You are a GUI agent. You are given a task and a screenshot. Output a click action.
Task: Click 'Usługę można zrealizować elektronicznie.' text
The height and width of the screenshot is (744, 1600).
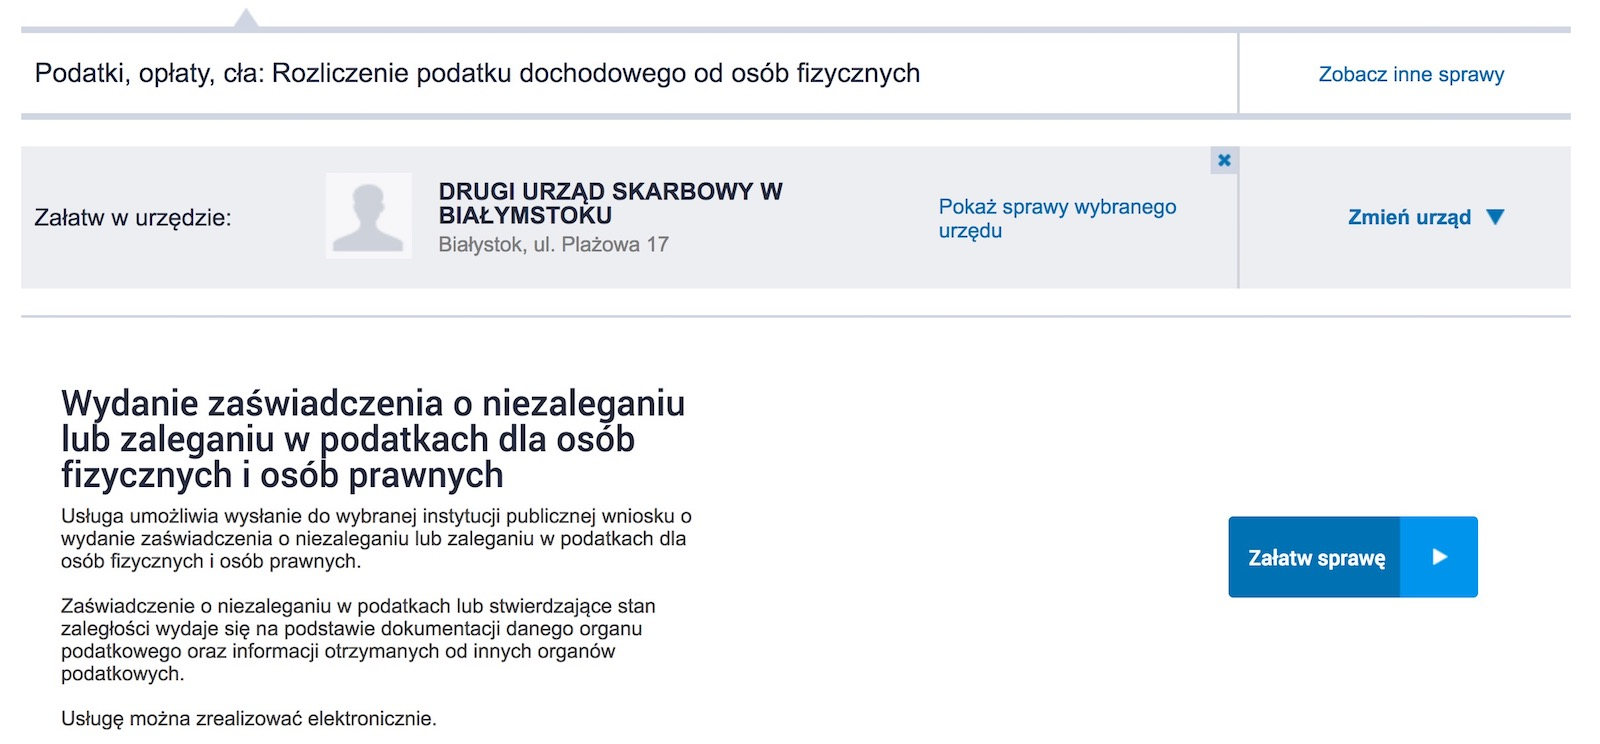[249, 718]
